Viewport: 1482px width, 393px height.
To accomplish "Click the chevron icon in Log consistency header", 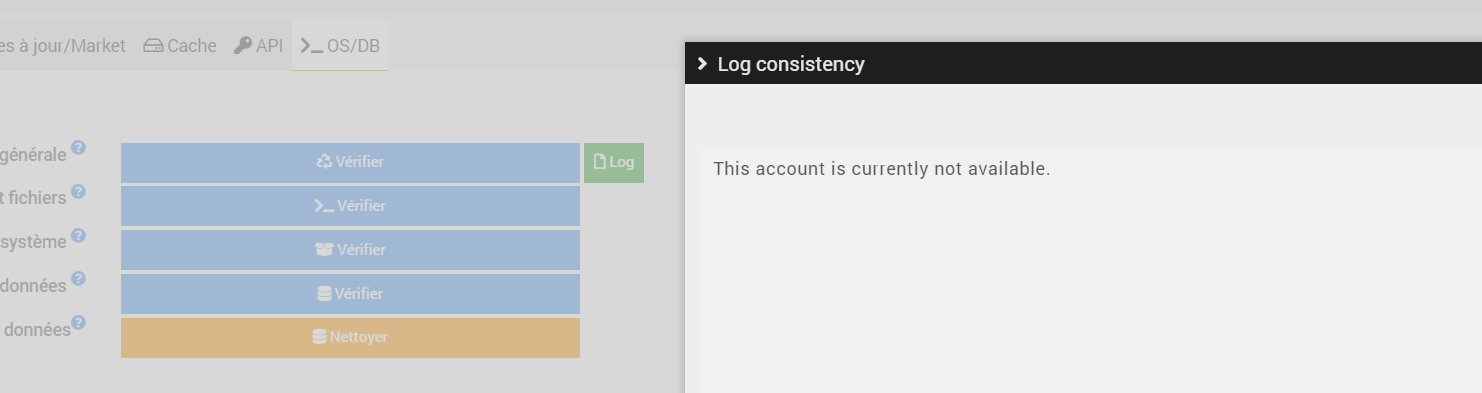I will pos(703,64).
